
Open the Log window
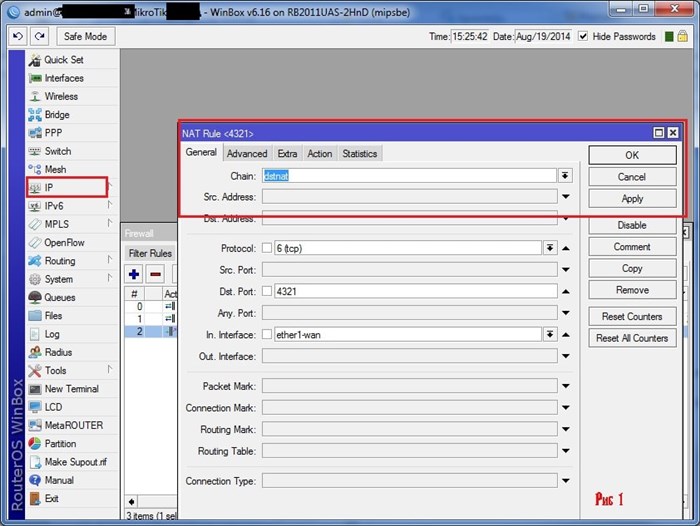click(x=52, y=334)
